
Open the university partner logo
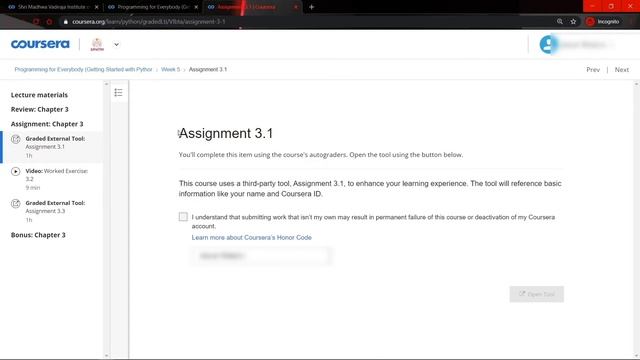click(97, 44)
